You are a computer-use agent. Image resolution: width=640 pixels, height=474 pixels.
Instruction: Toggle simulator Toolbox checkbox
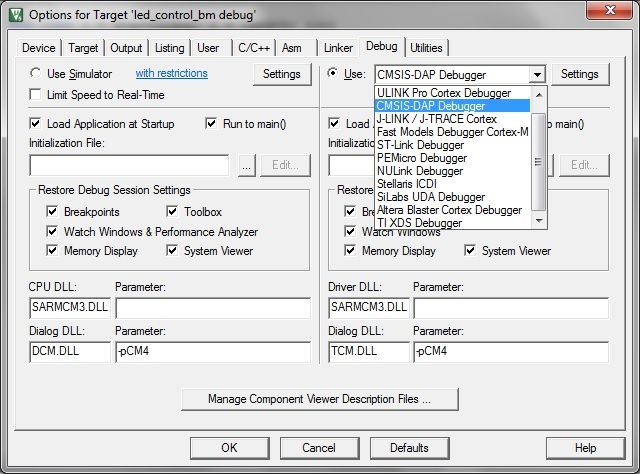(172, 211)
